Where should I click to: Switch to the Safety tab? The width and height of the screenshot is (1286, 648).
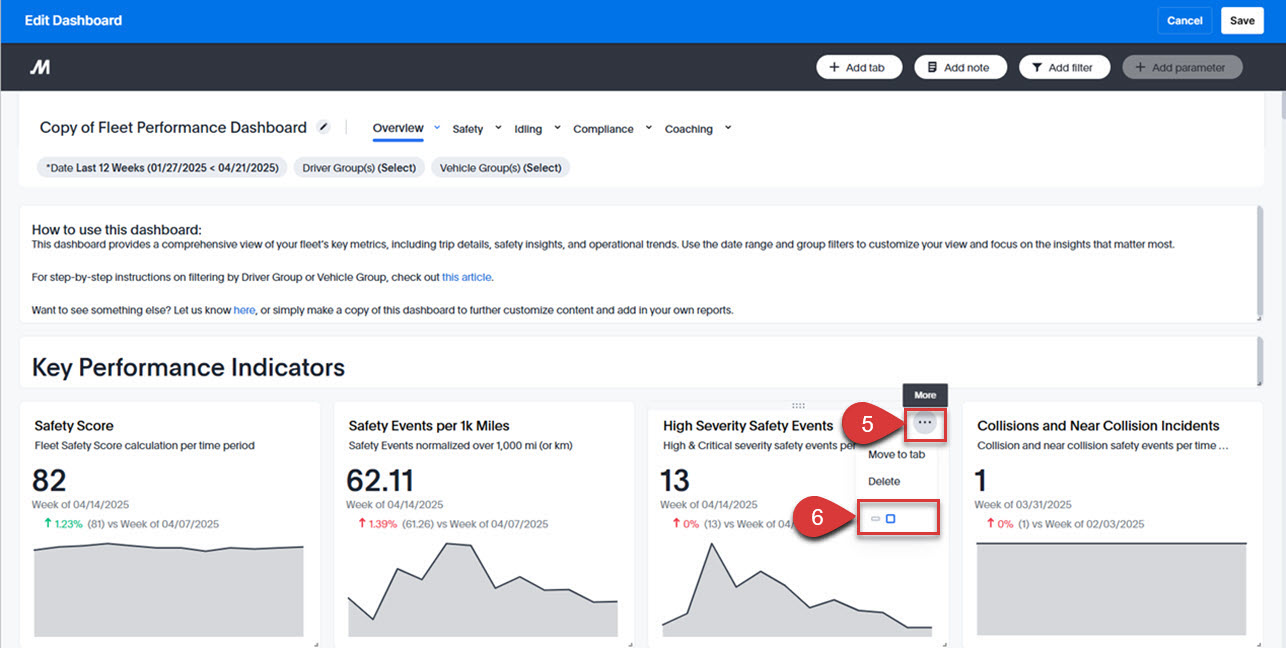pyautogui.click(x=467, y=129)
